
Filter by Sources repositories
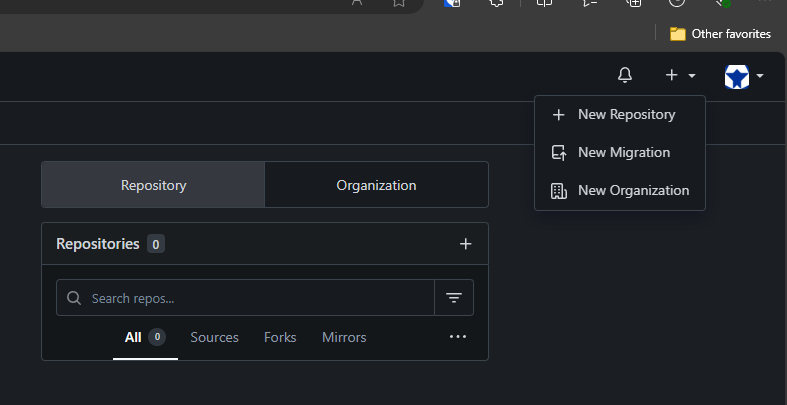coord(214,337)
